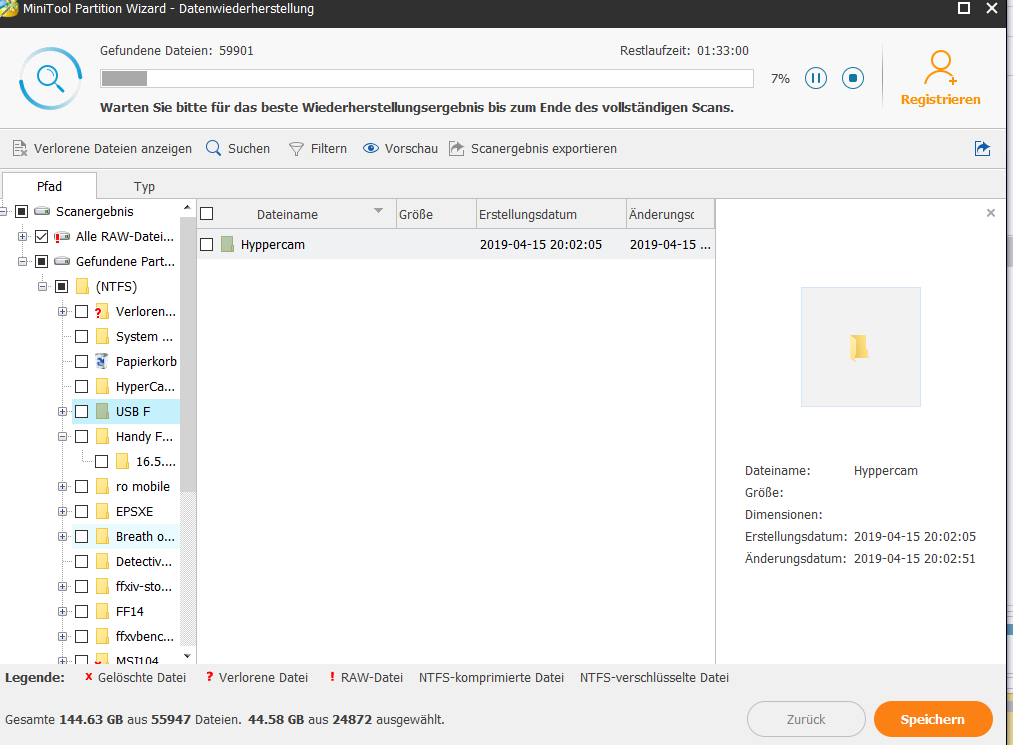Click the folder preview thumbnail
Viewport: 1013px width, 745px height.
click(x=861, y=347)
